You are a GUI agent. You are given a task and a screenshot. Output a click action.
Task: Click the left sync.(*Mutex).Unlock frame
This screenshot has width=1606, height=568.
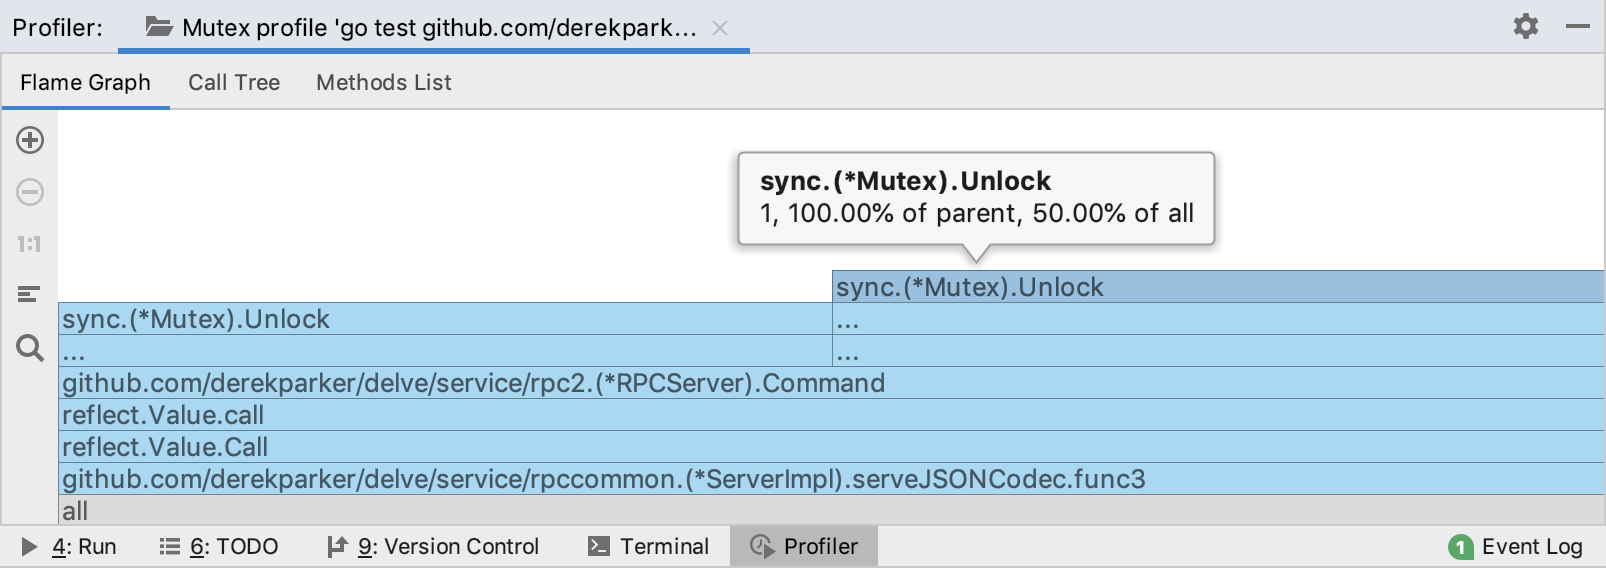[x=445, y=319]
